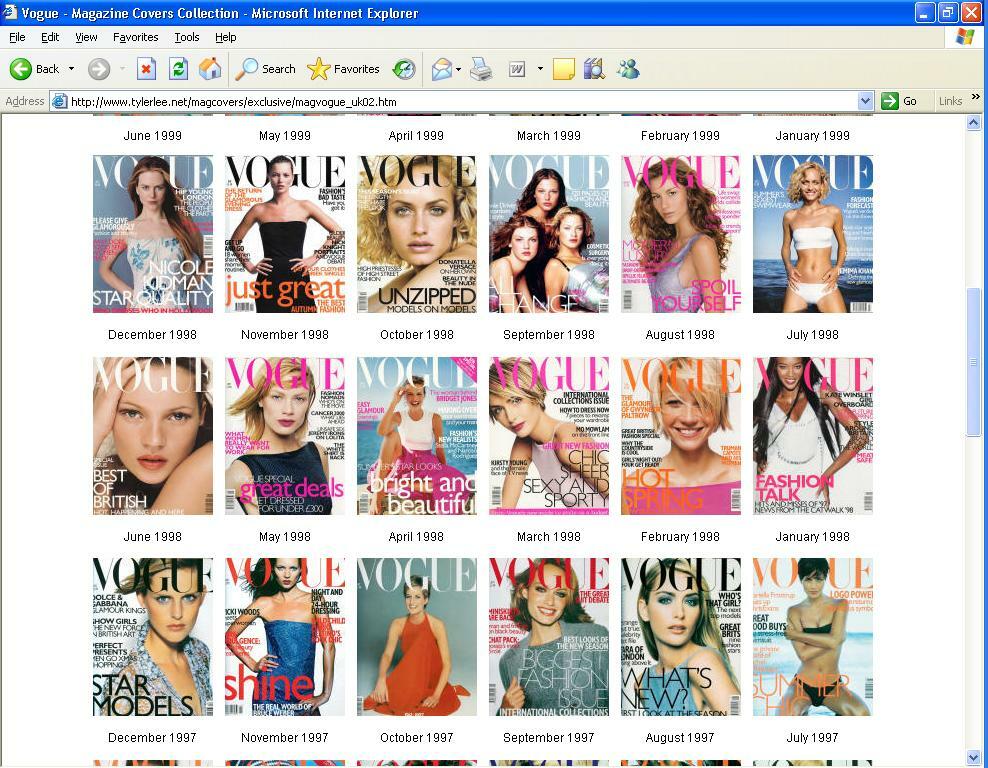The height and width of the screenshot is (768, 988).
Task: Open the 'Best of British' cover
Action: 152,436
